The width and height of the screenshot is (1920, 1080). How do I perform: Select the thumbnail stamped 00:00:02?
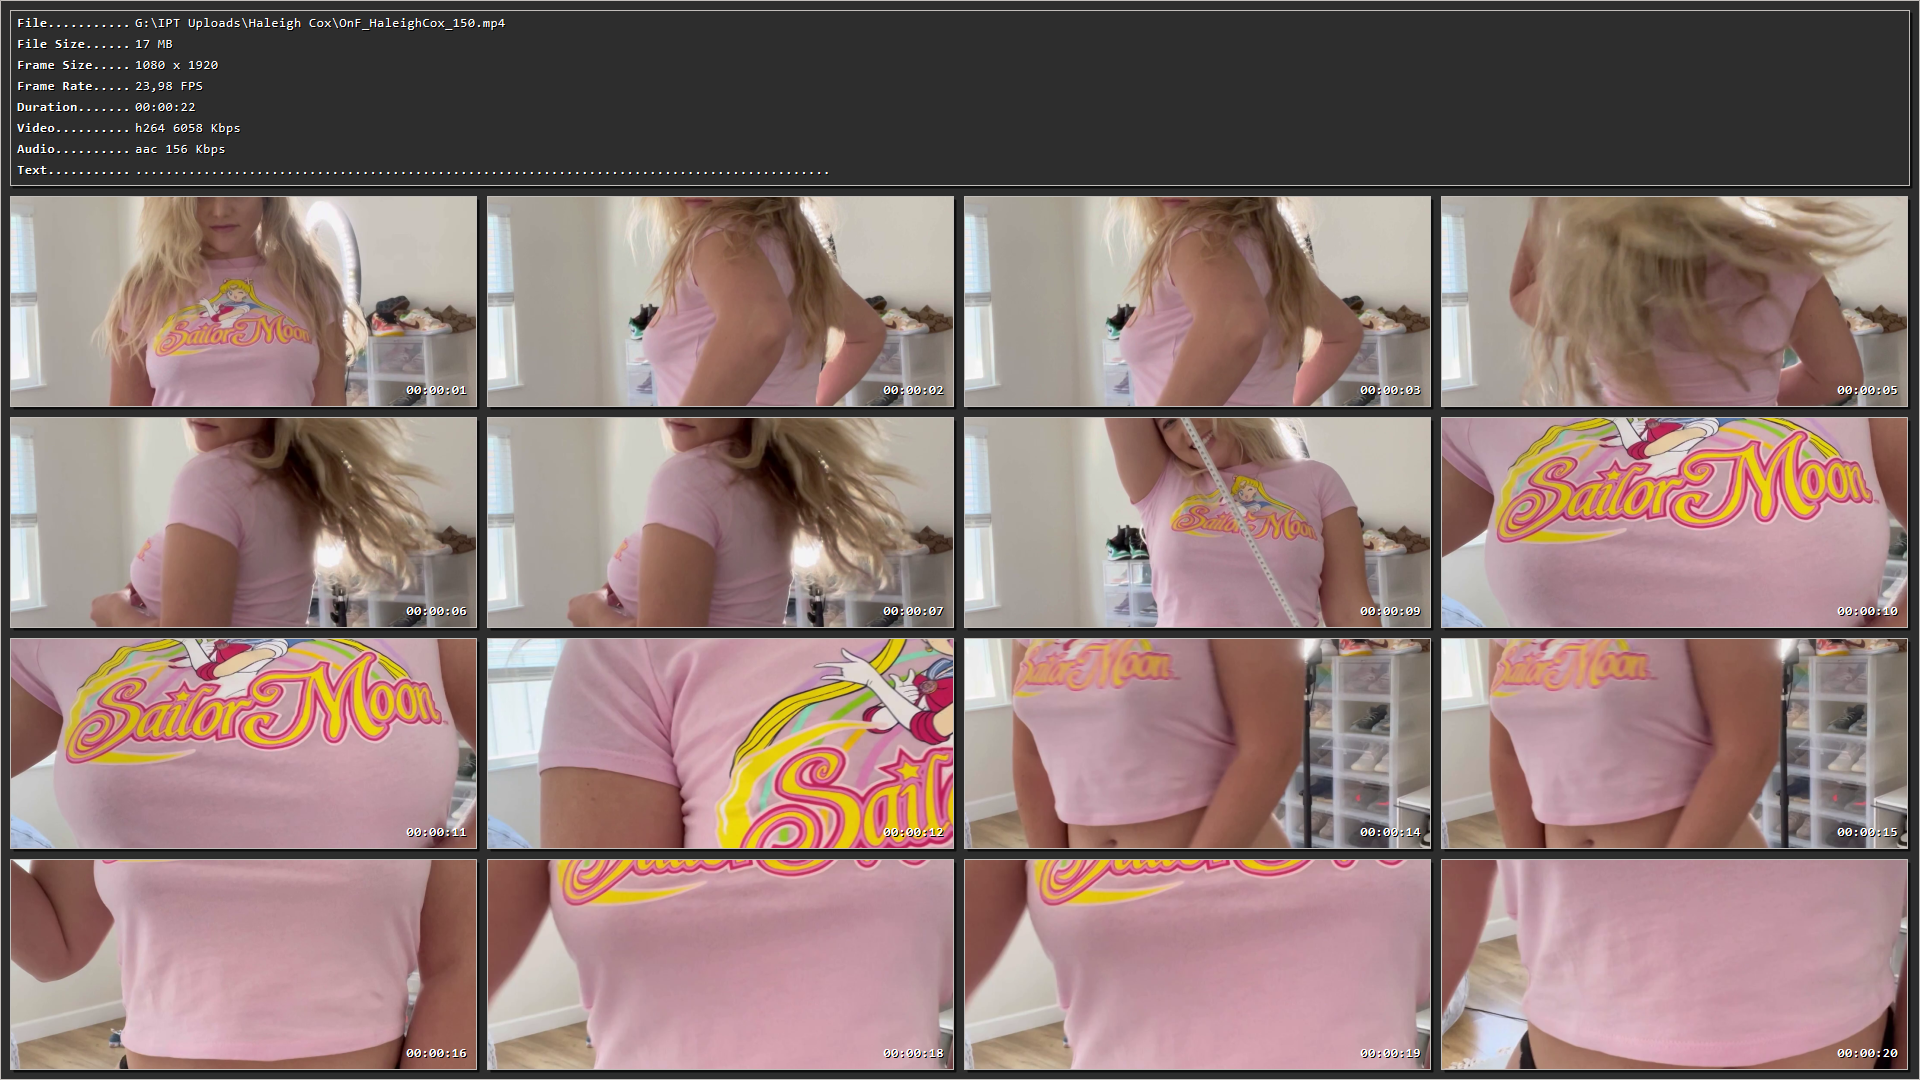[720, 301]
